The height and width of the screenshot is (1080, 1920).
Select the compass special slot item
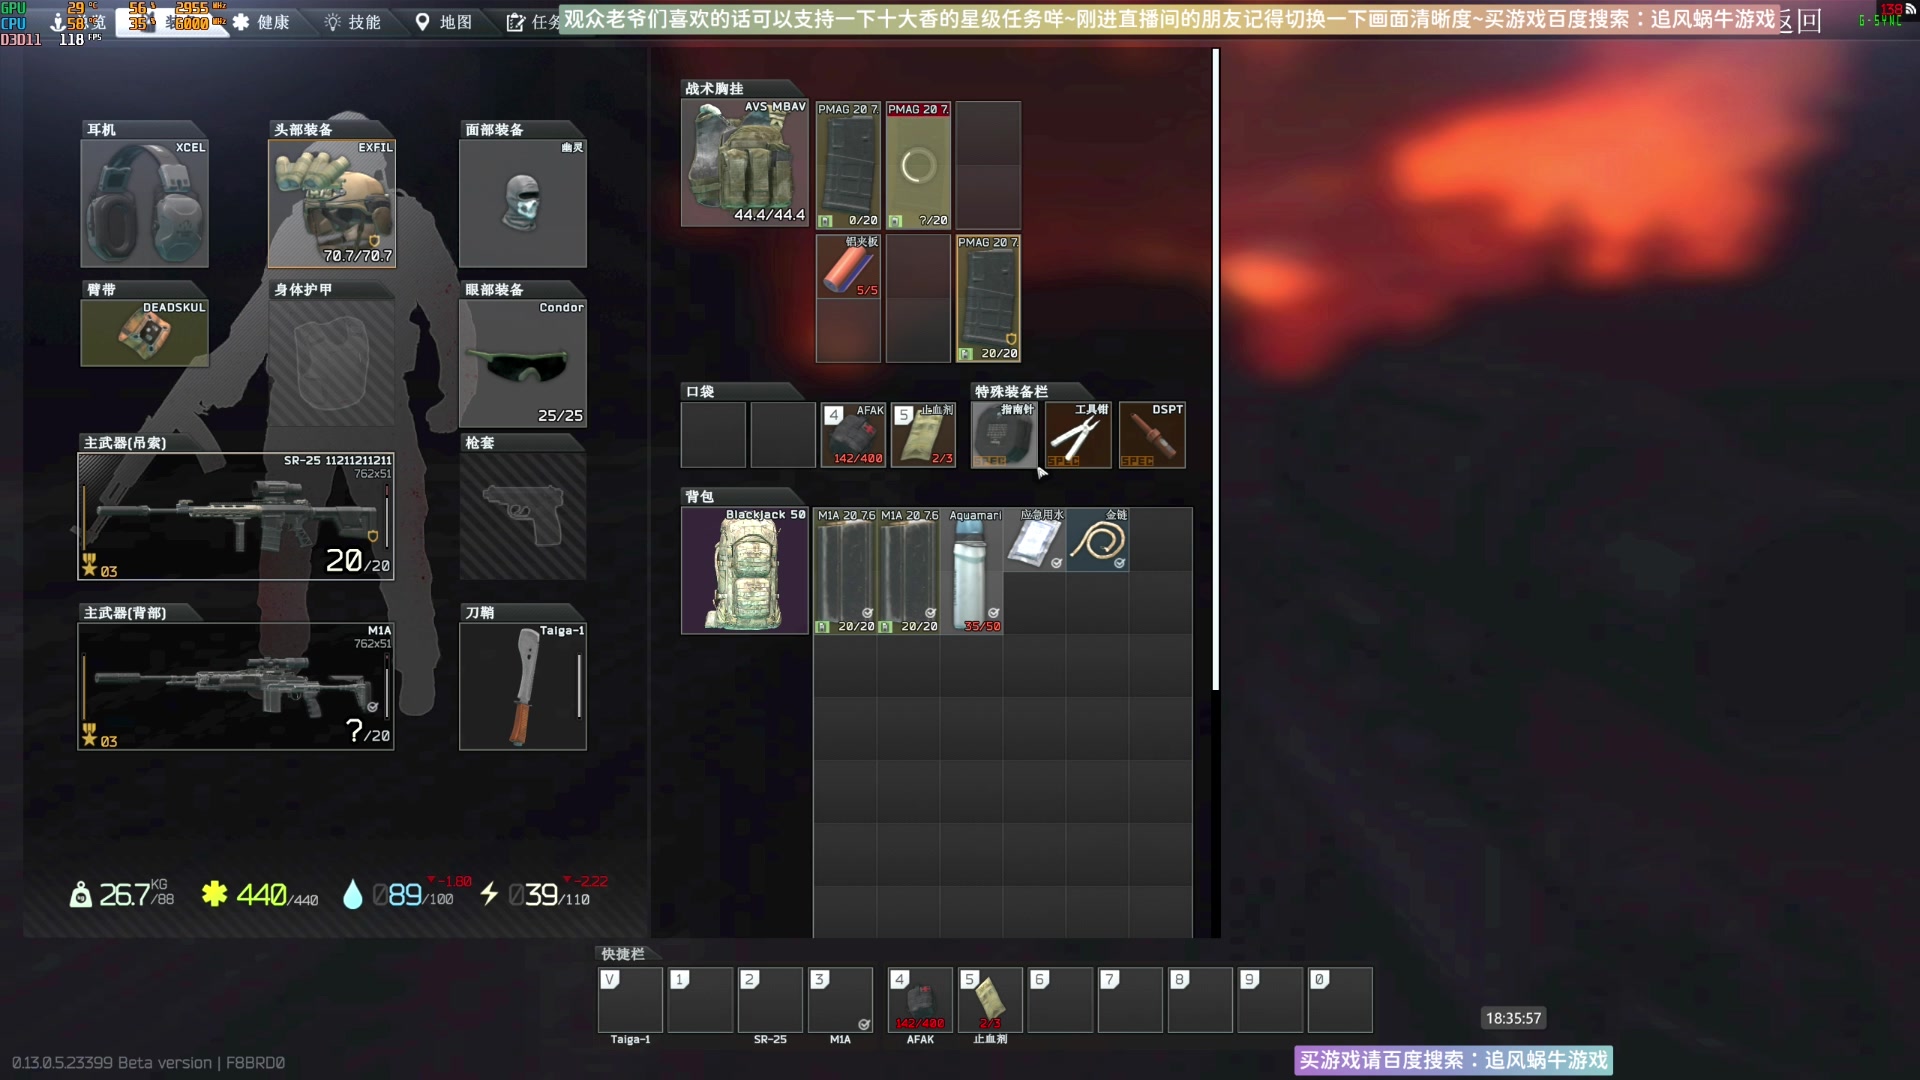[1003, 436]
